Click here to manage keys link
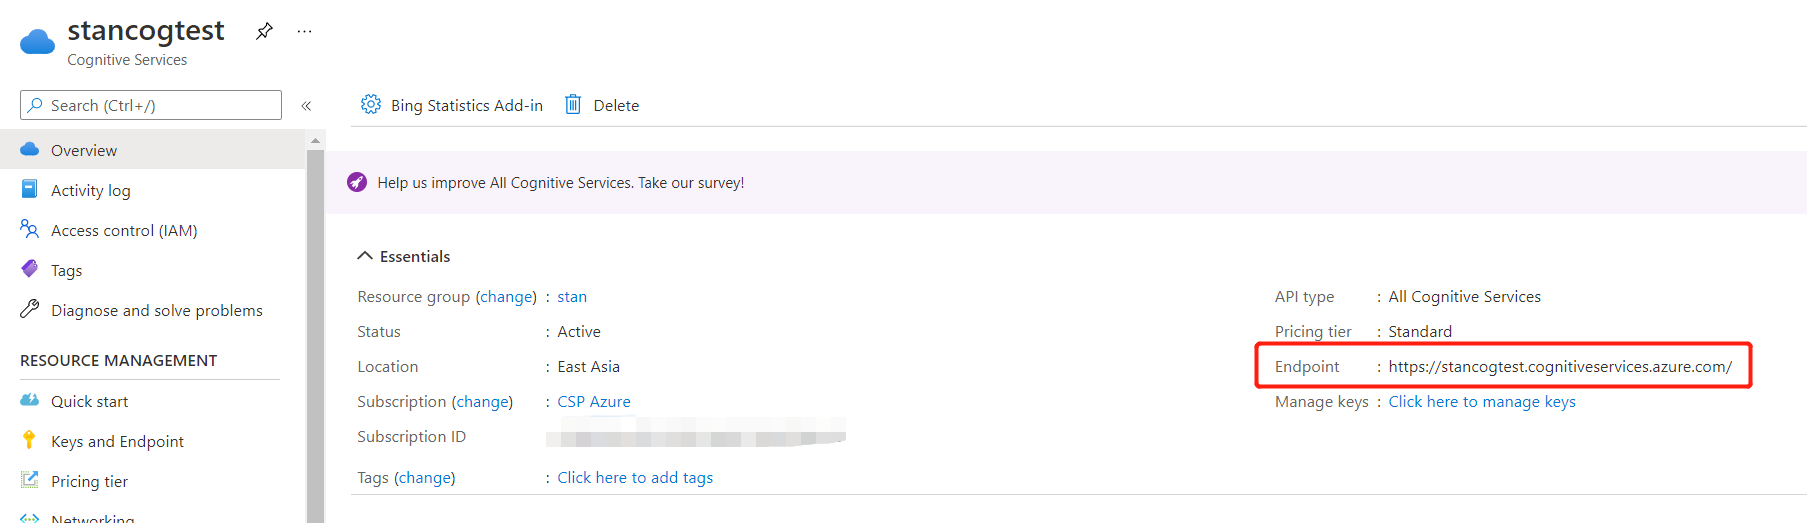1807x523 pixels. click(x=1481, y=401)
